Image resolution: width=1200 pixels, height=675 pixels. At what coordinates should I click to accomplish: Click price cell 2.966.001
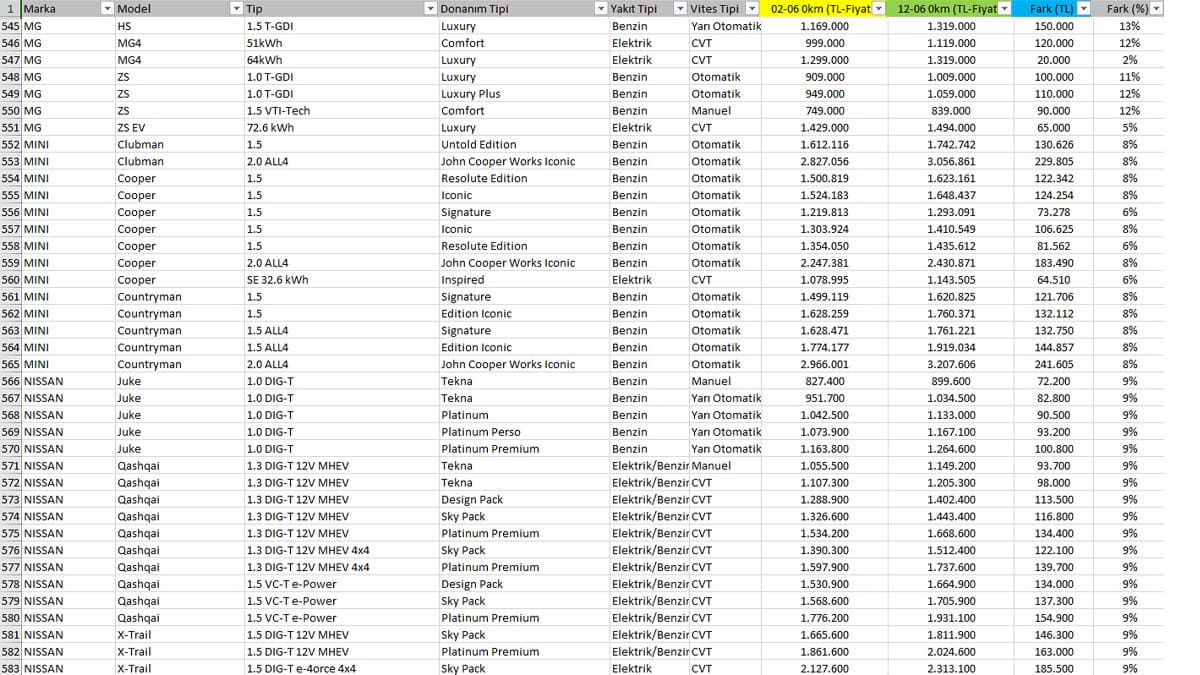click(825, 364)
